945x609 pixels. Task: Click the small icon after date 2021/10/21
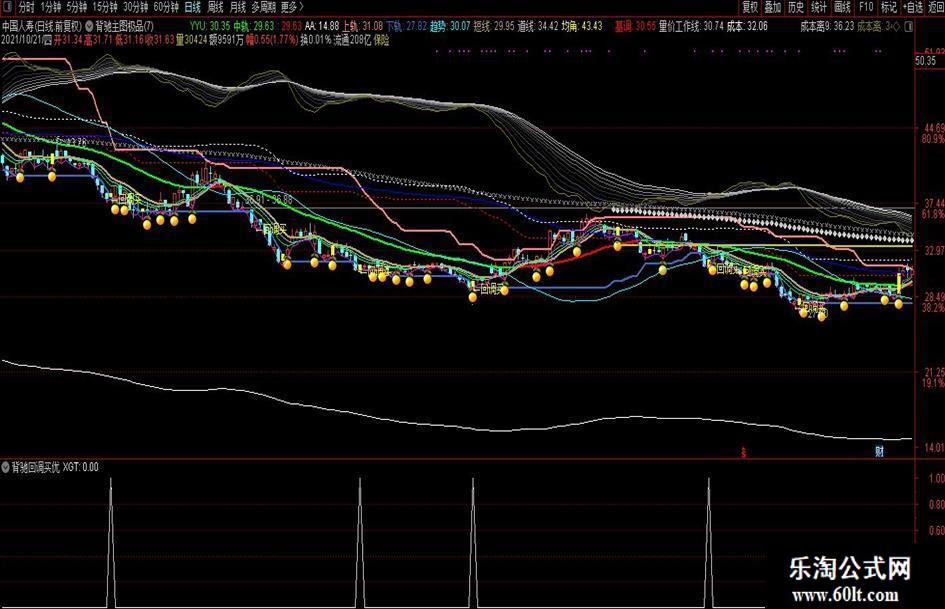pos(48,40)
